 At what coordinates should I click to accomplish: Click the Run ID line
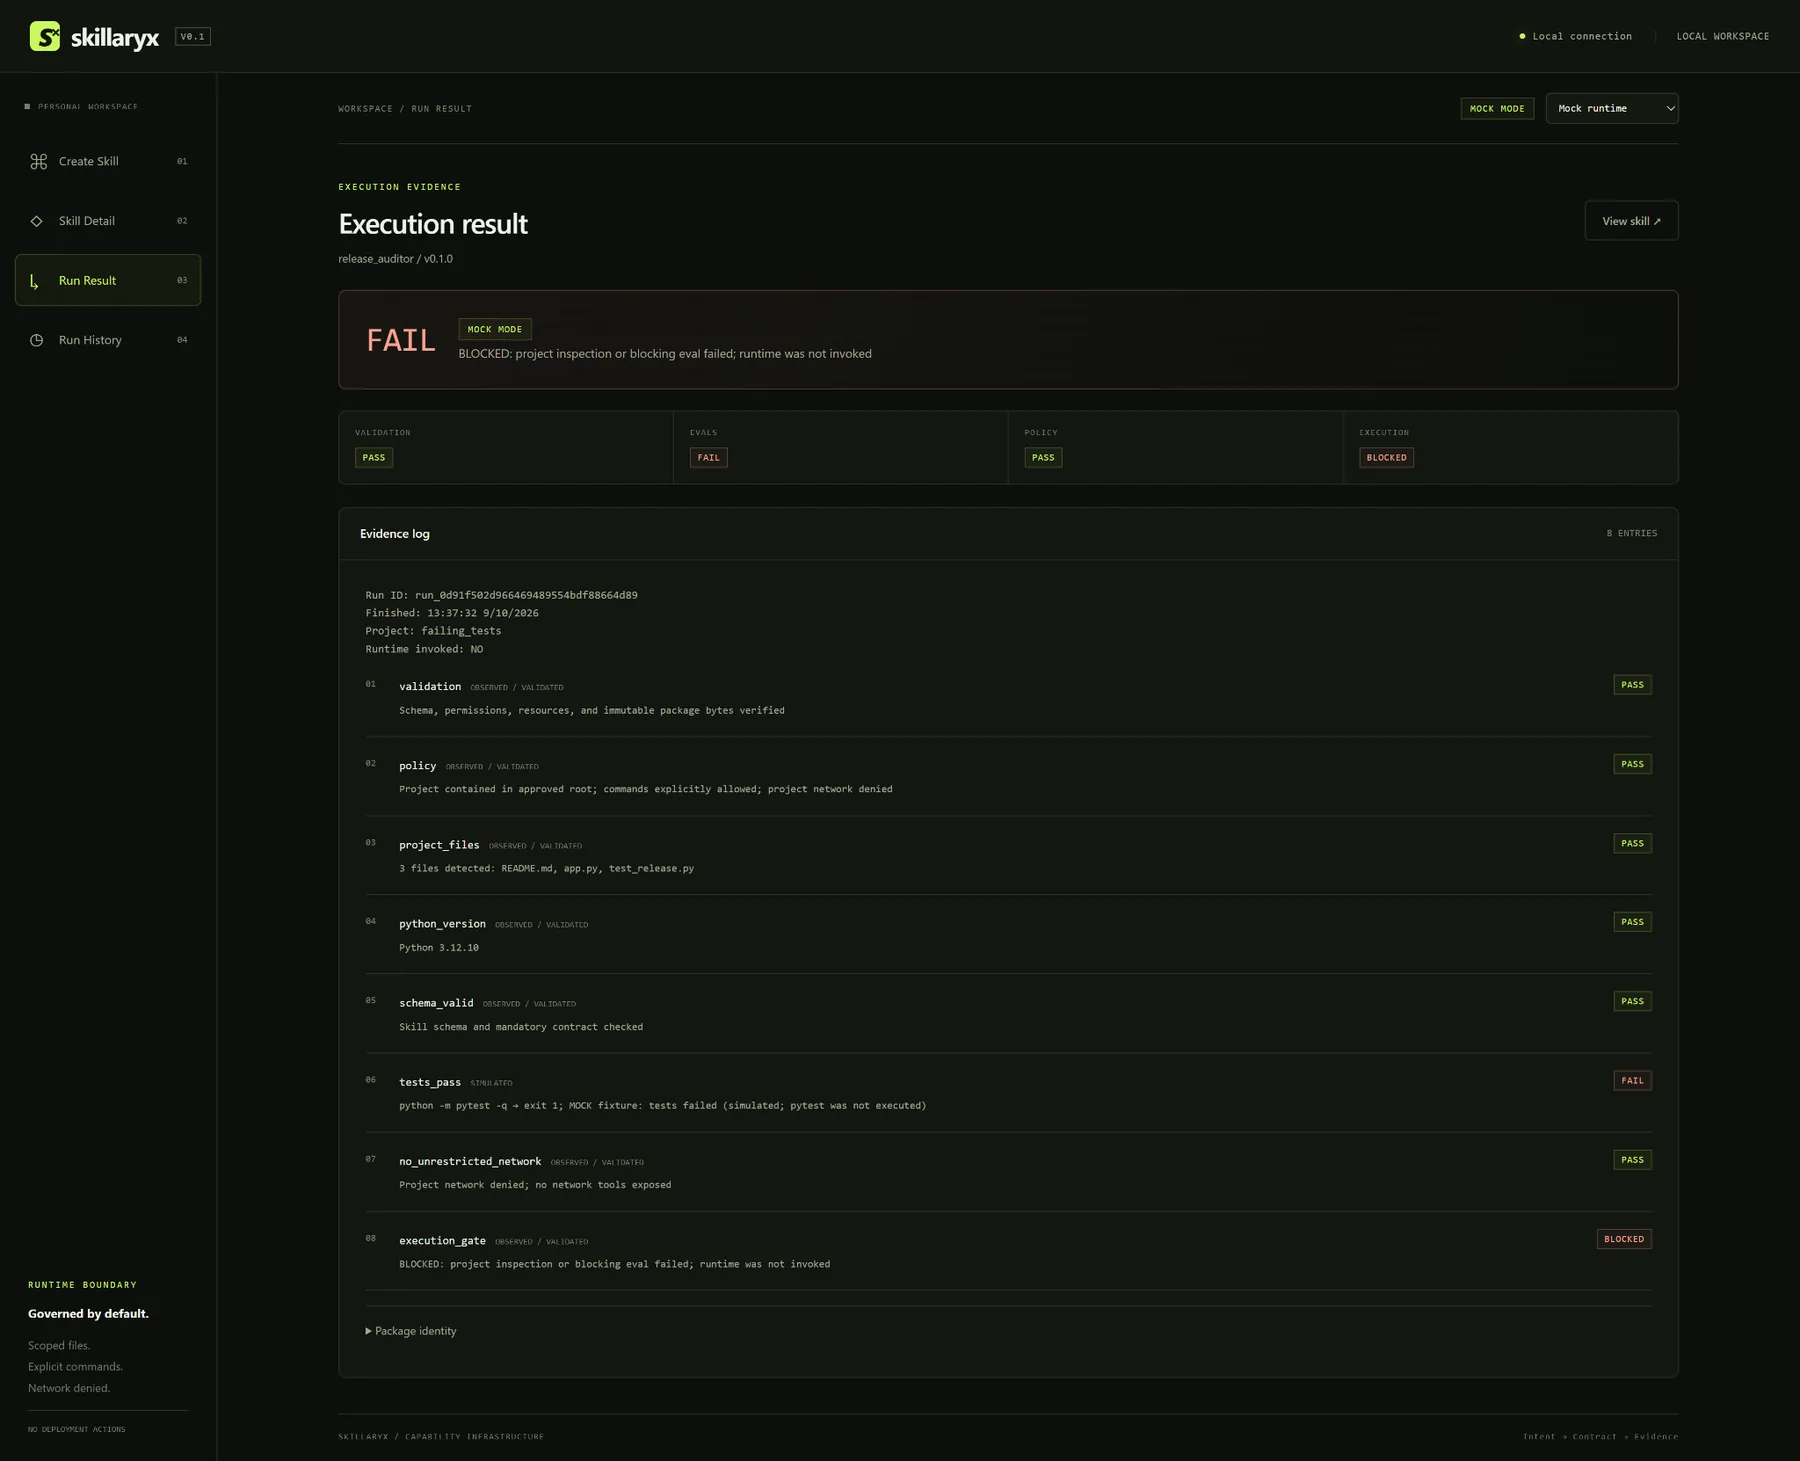(501, 595)
